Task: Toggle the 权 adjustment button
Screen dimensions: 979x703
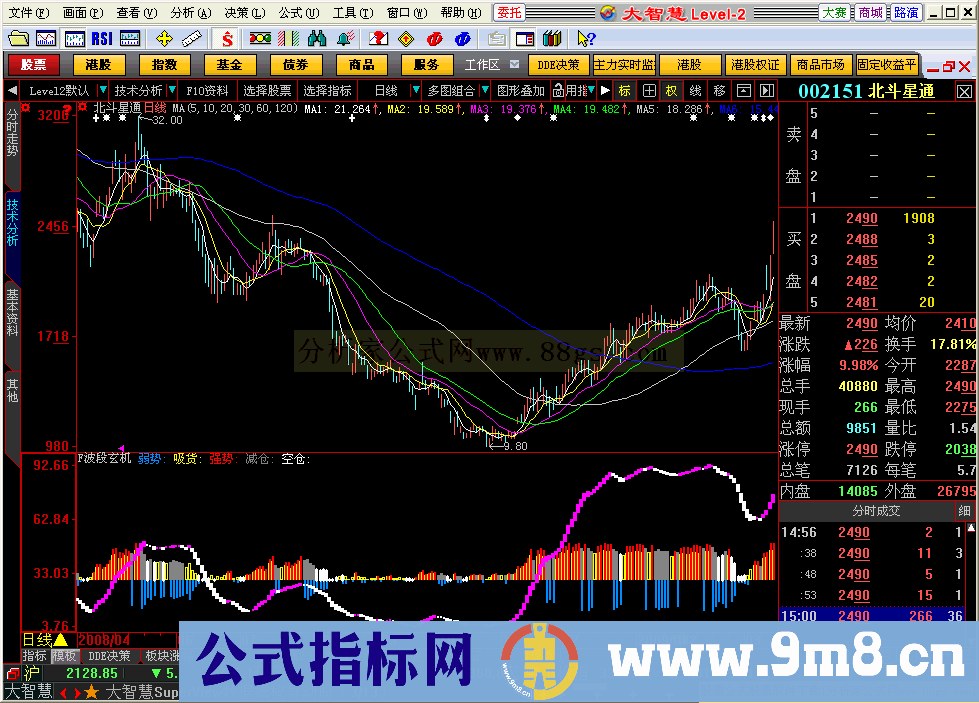Action: click(x=671, y=91)
